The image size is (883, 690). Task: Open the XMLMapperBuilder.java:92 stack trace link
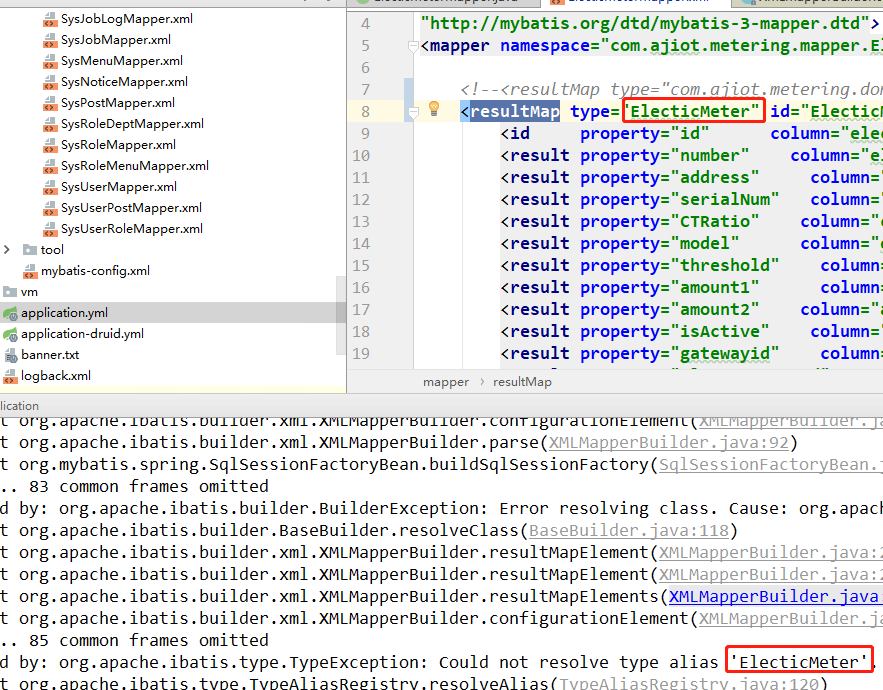click(x=668, y=443)
